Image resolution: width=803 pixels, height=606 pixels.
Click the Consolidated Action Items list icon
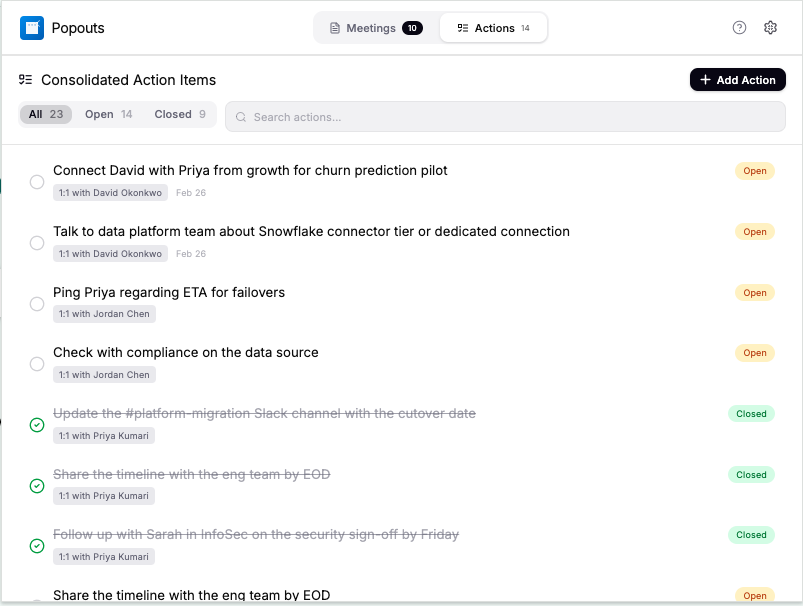click(25, 79)
